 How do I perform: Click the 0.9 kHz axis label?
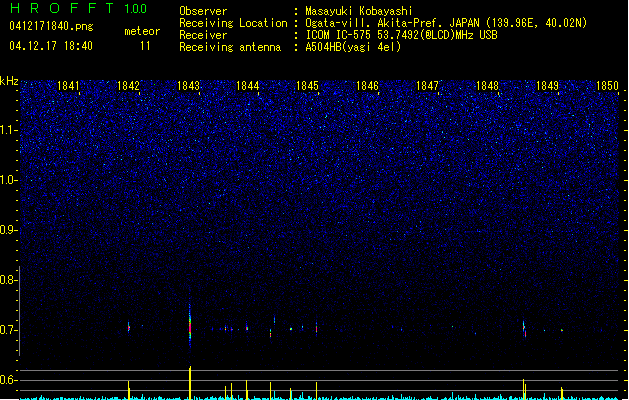click(8, 230)
